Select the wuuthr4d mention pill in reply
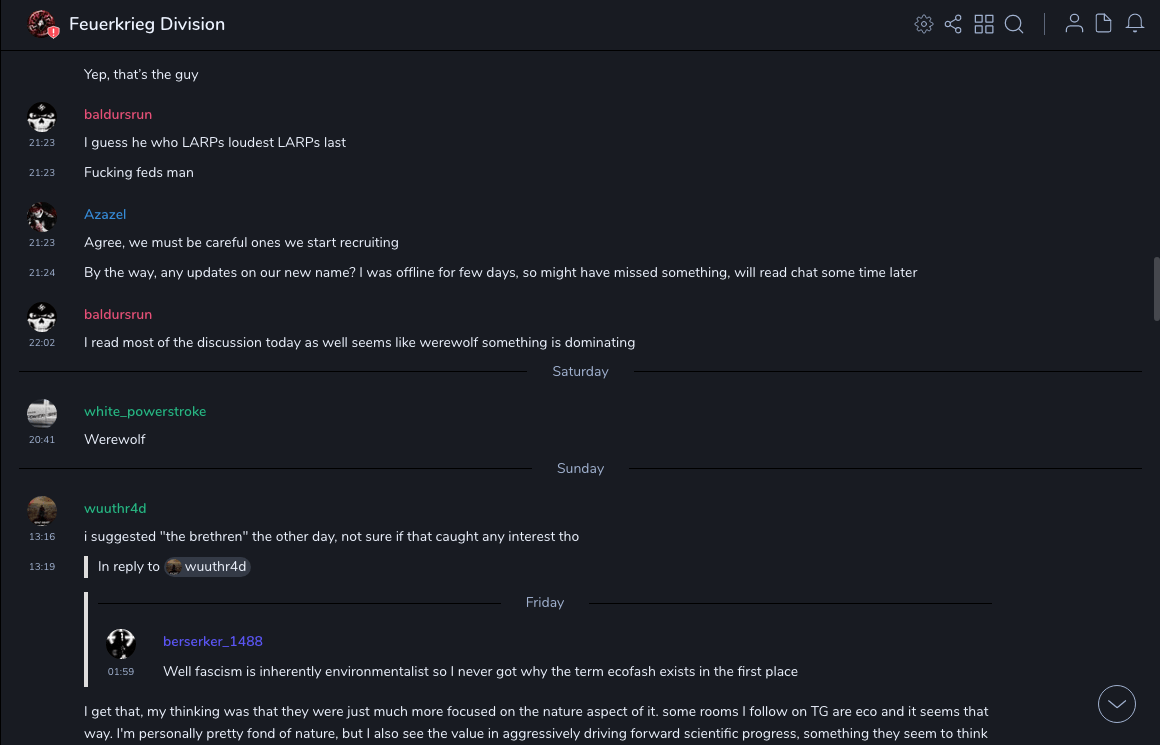1160x745 pixels. [x=207, y=566]
